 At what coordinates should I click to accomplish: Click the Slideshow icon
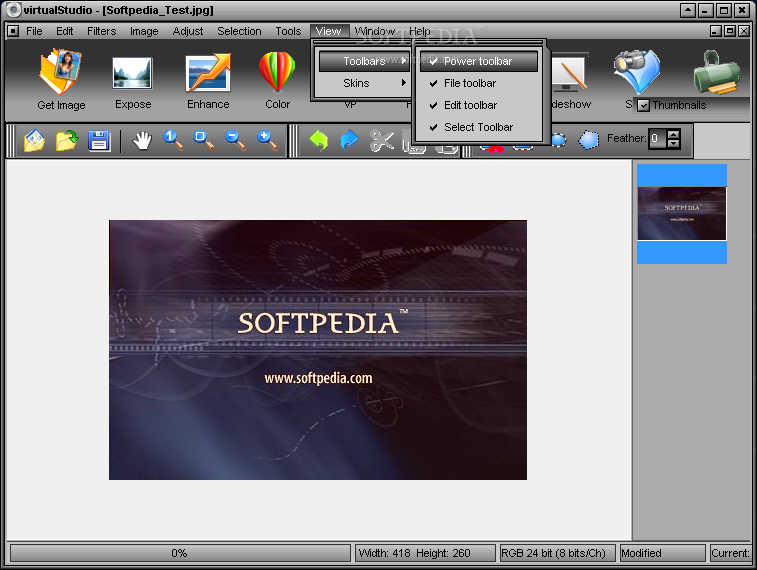571,73
